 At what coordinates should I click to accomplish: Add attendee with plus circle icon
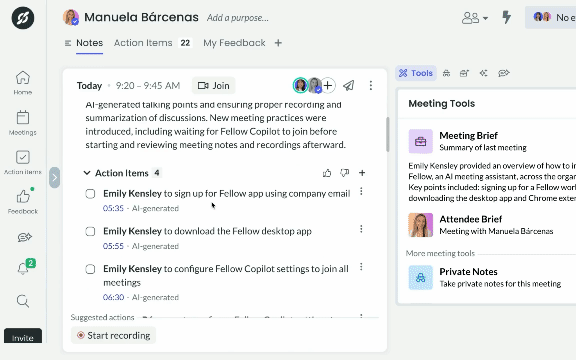328,86
